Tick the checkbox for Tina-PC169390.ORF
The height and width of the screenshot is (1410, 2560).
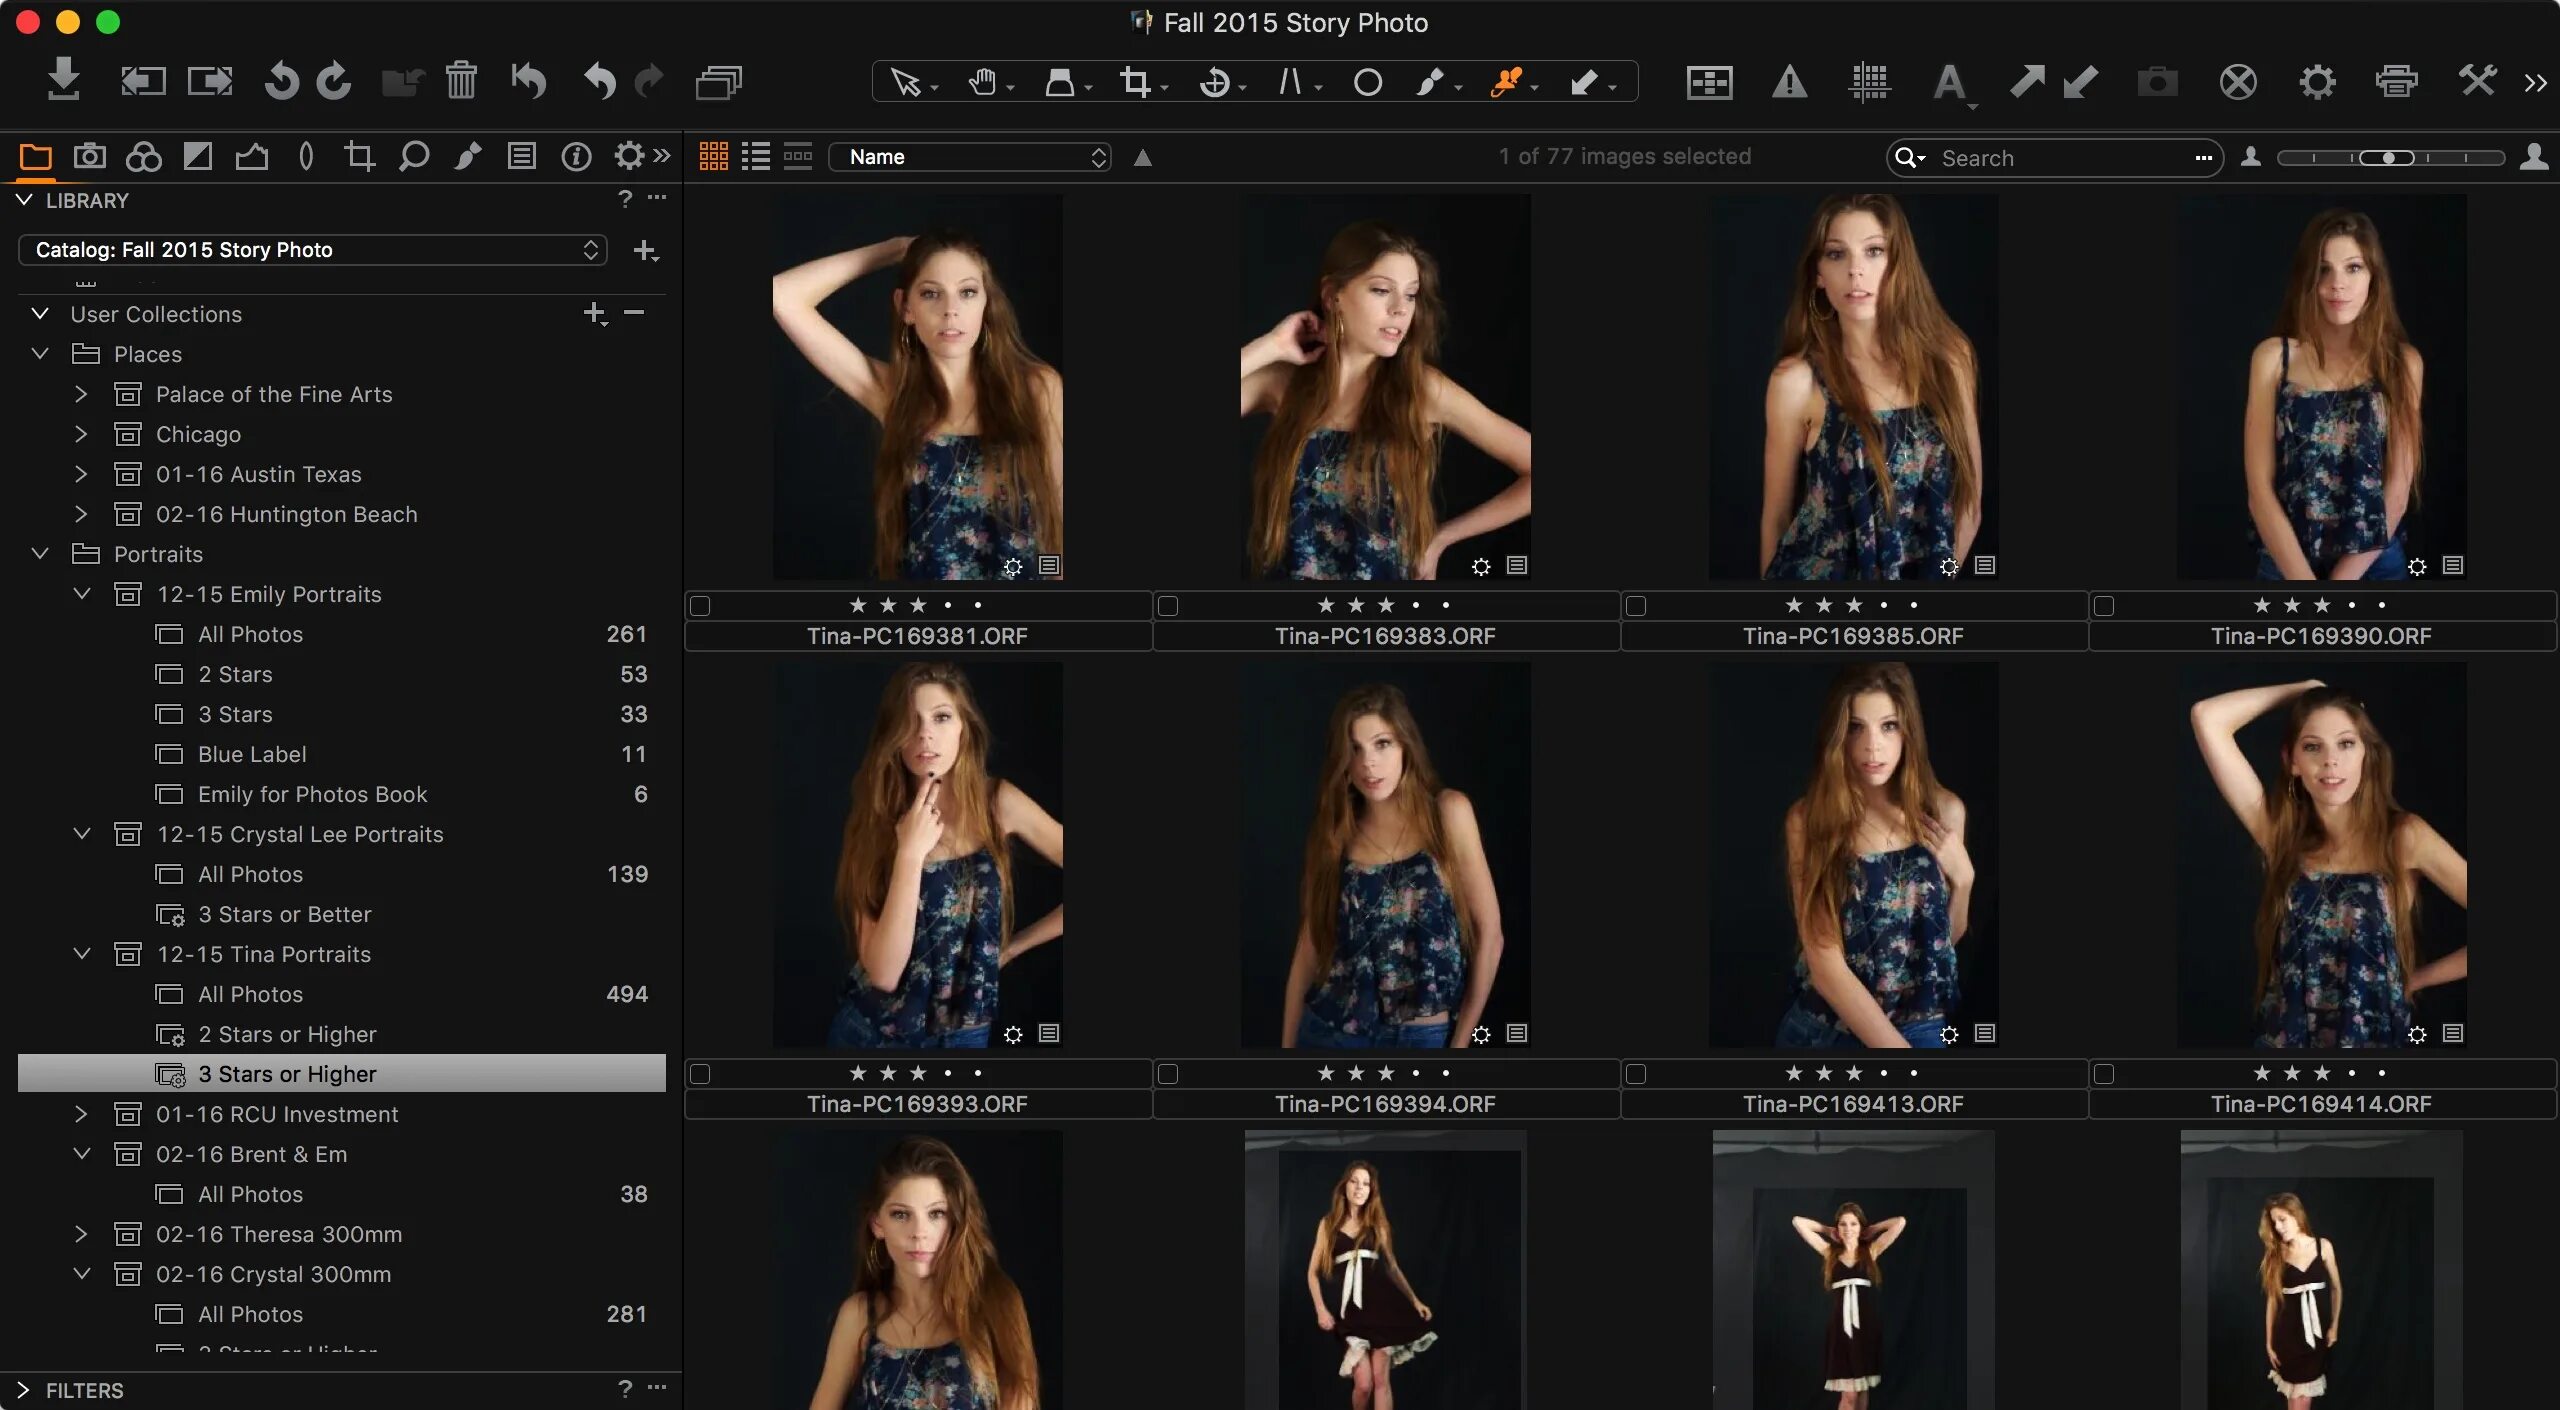click(2104, 606)
